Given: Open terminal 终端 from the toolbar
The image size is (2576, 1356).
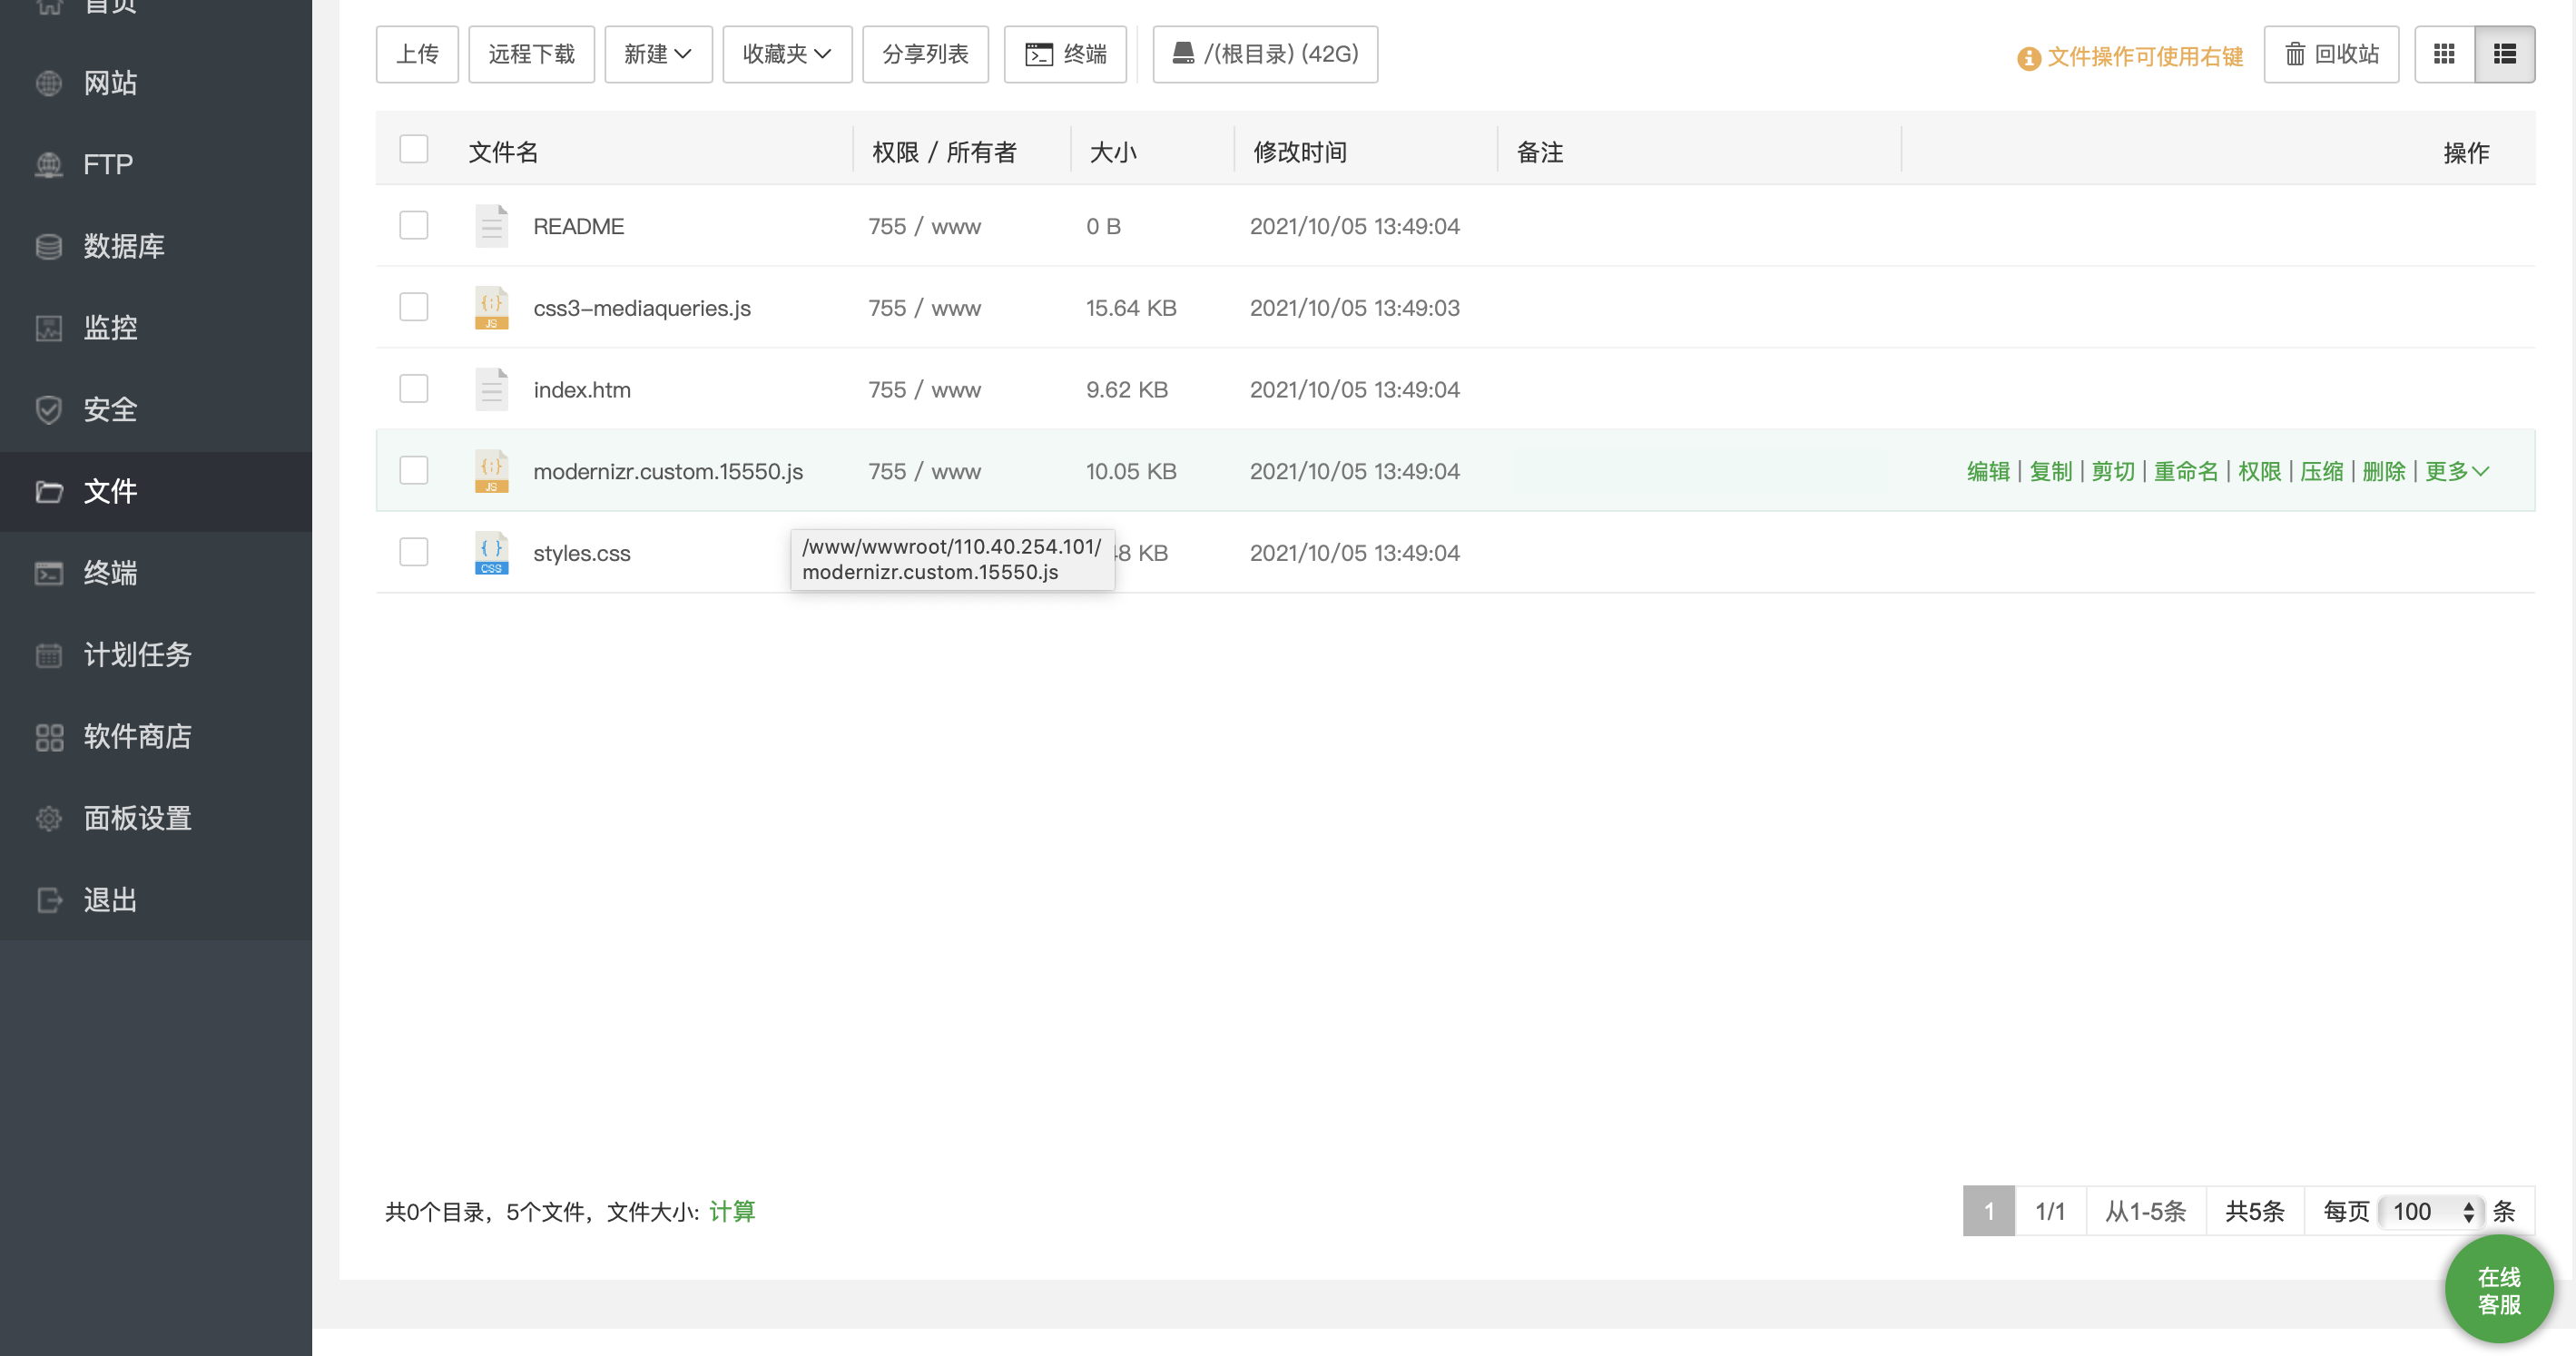Looking at the screenshot, I should point(1065,54).
